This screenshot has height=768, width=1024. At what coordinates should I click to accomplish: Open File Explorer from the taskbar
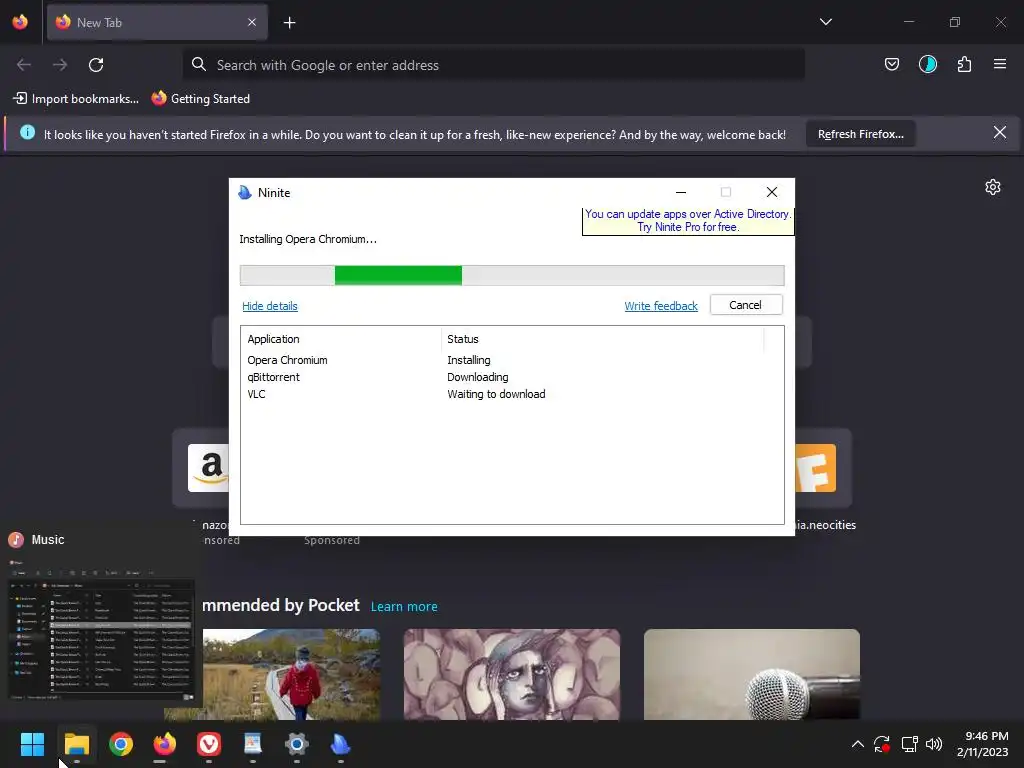click(x=76, y=744)
